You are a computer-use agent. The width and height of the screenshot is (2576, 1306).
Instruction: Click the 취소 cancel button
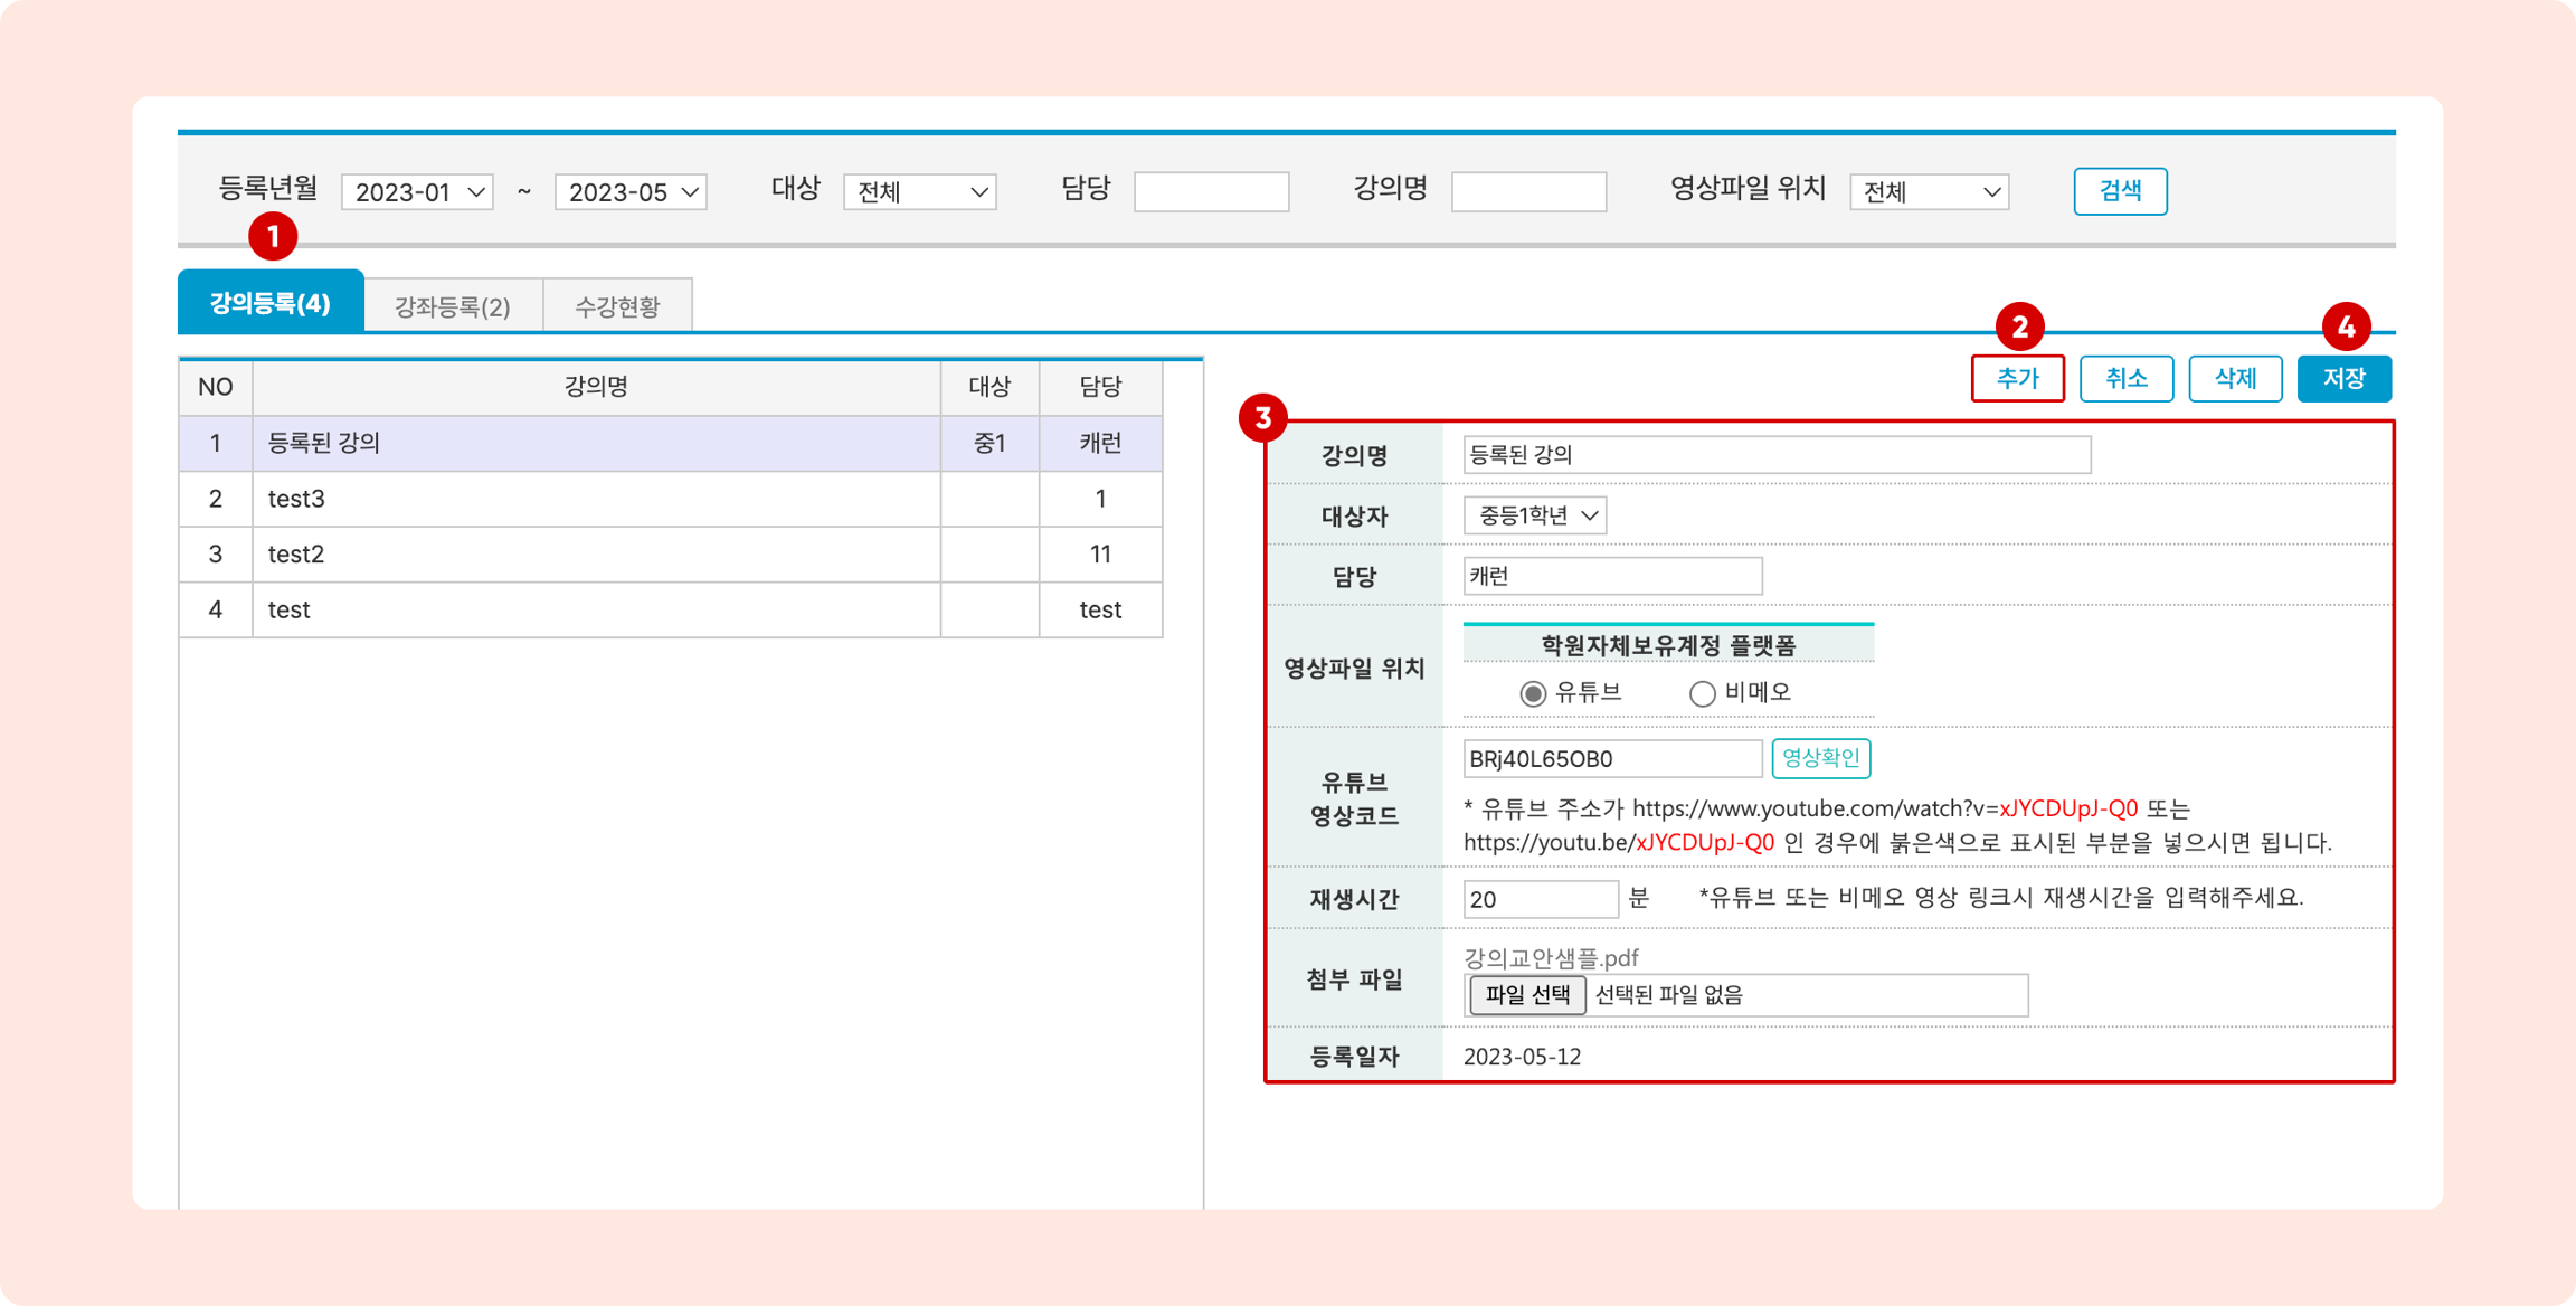(x=2126, y=378)
